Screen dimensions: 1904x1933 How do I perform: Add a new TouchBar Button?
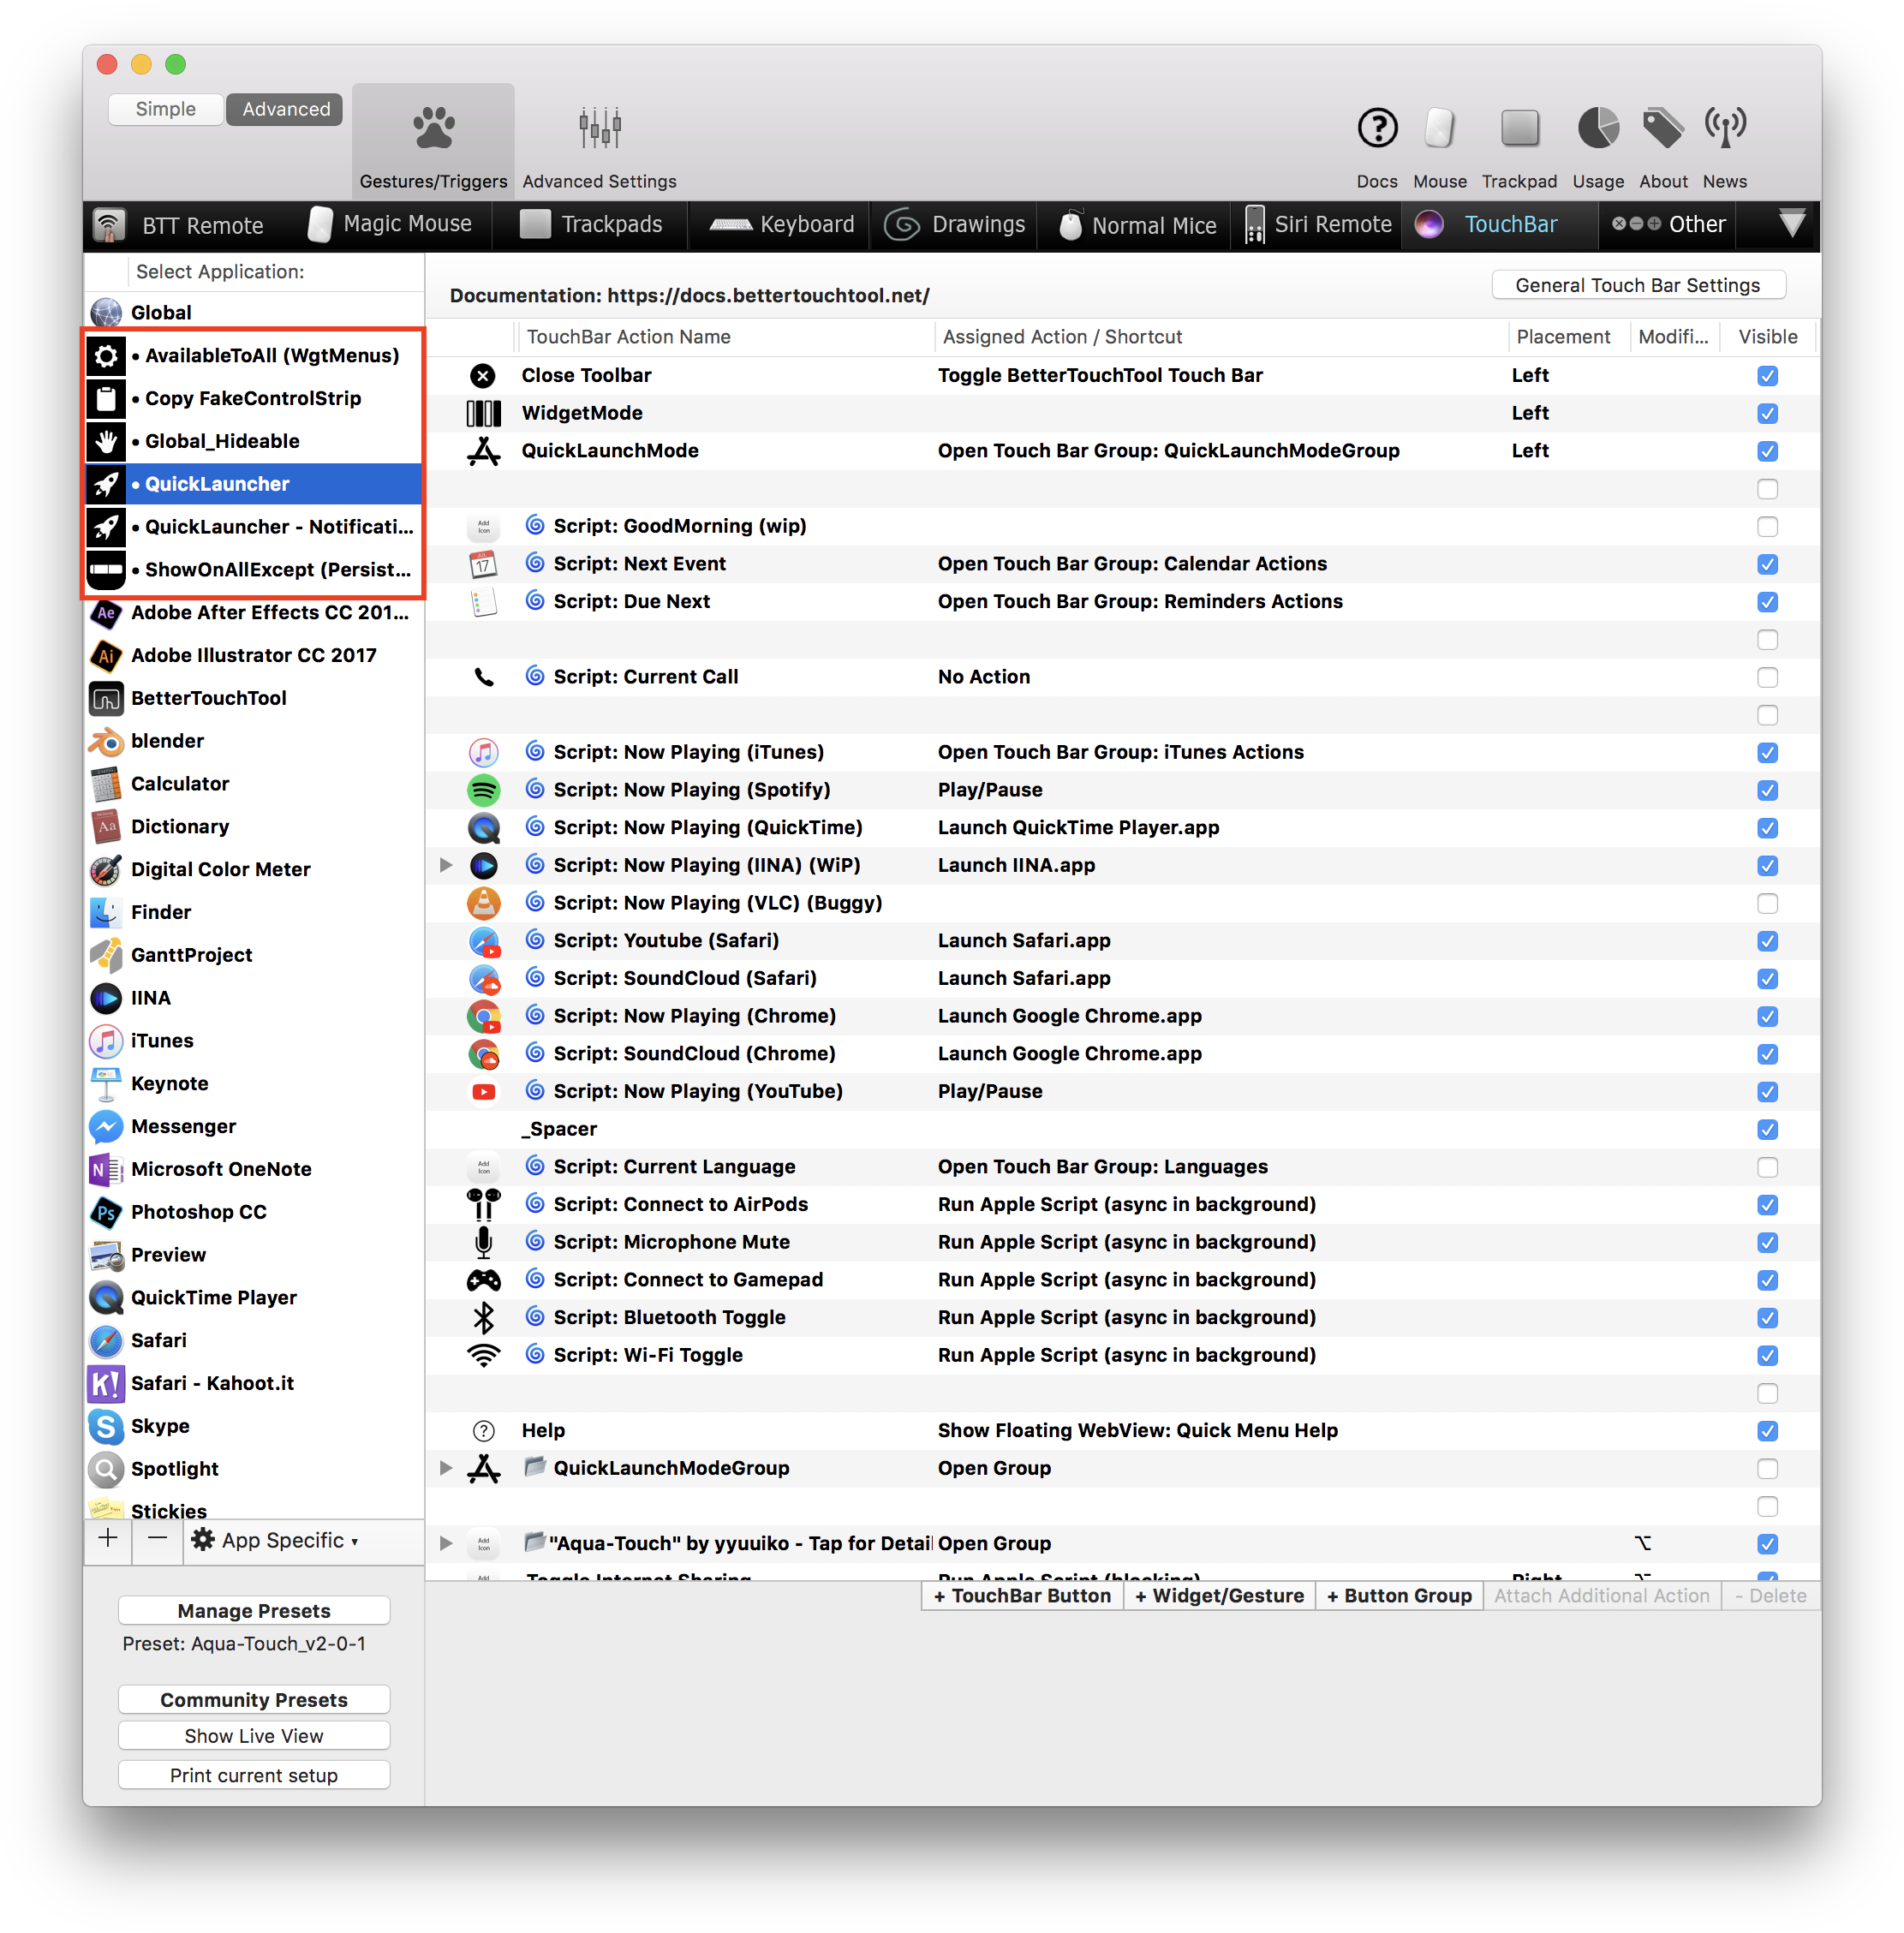(1021, 1596)
